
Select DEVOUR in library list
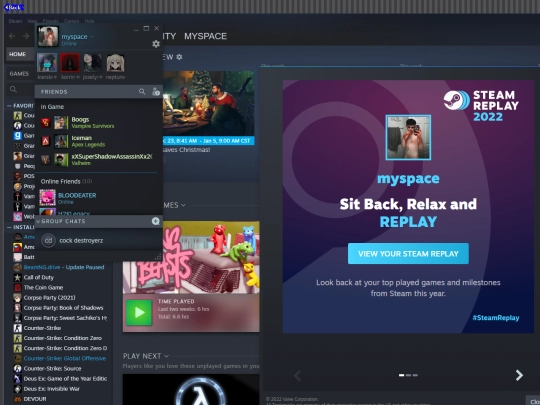(35, 399)
